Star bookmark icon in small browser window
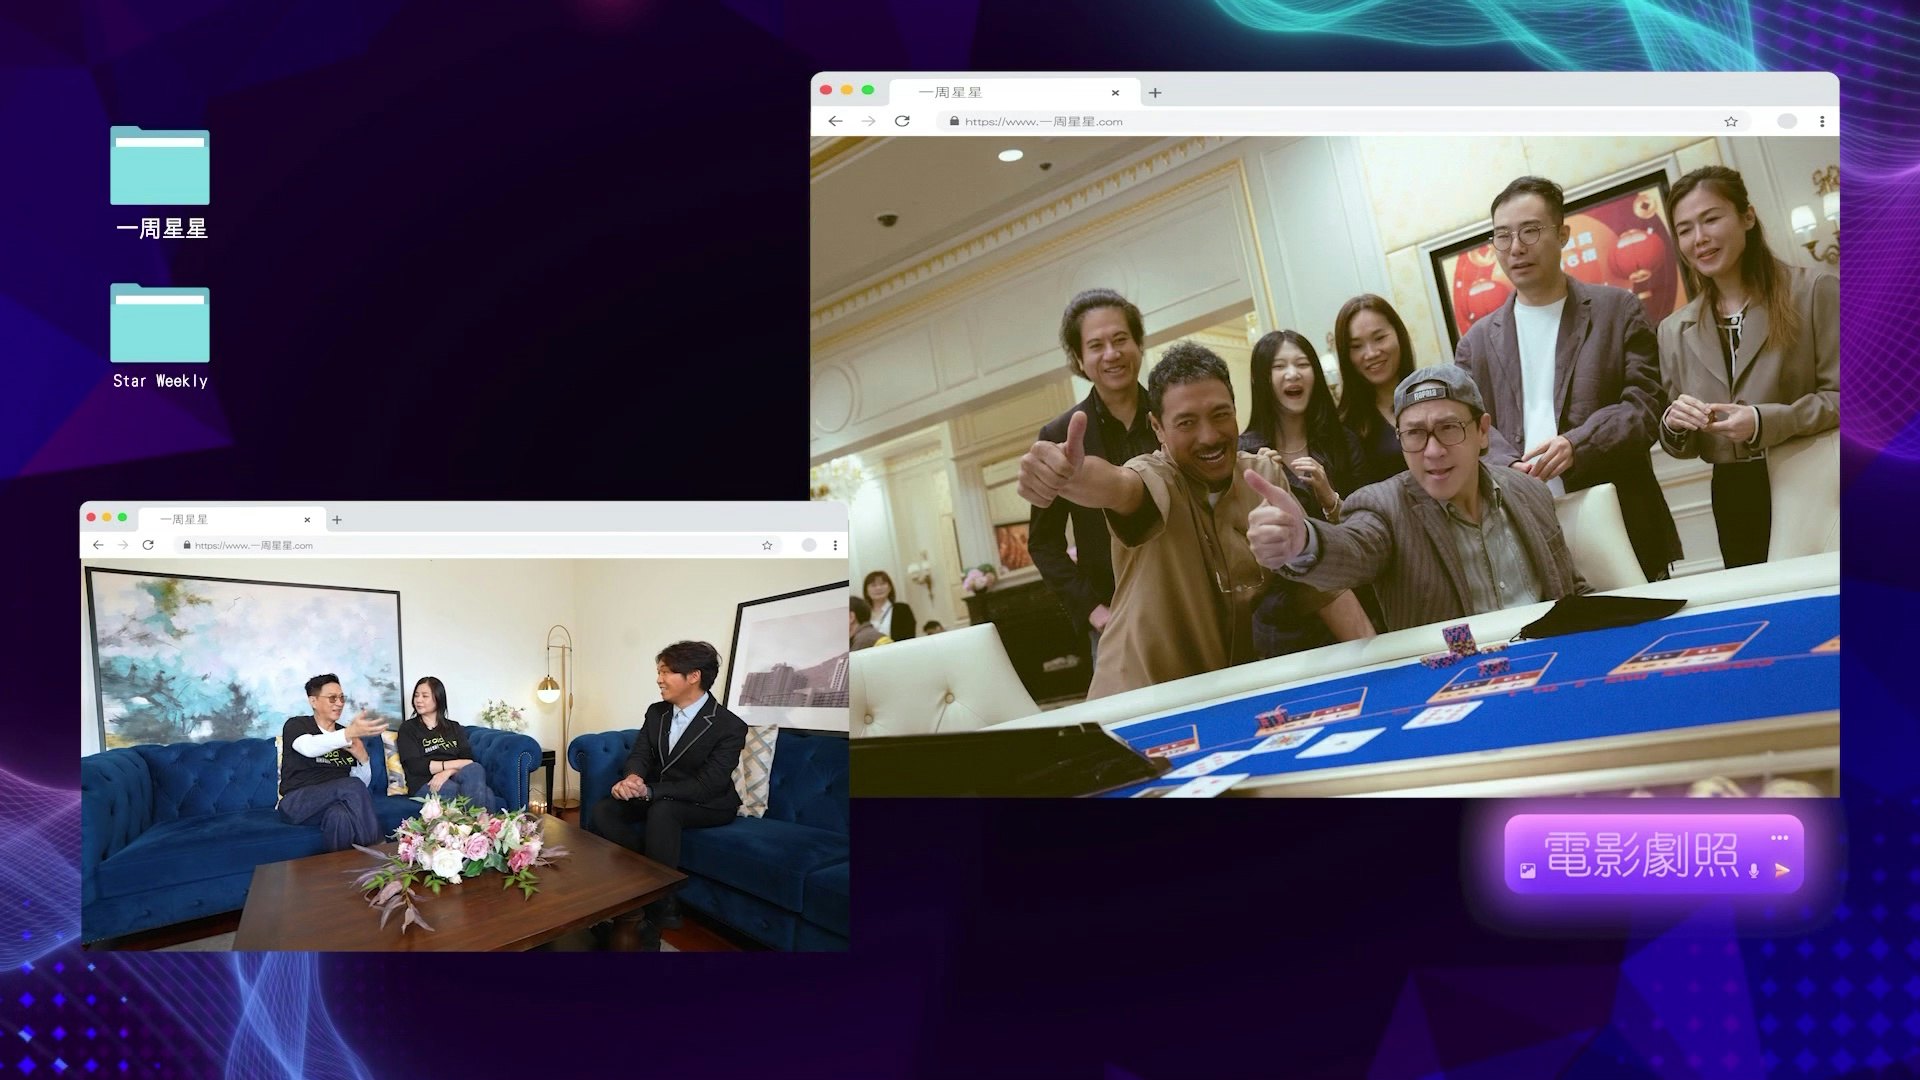 (767, 545)
